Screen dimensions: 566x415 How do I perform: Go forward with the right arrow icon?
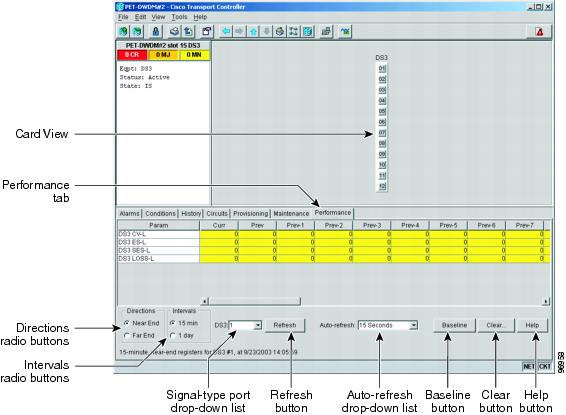coord(239,31)
